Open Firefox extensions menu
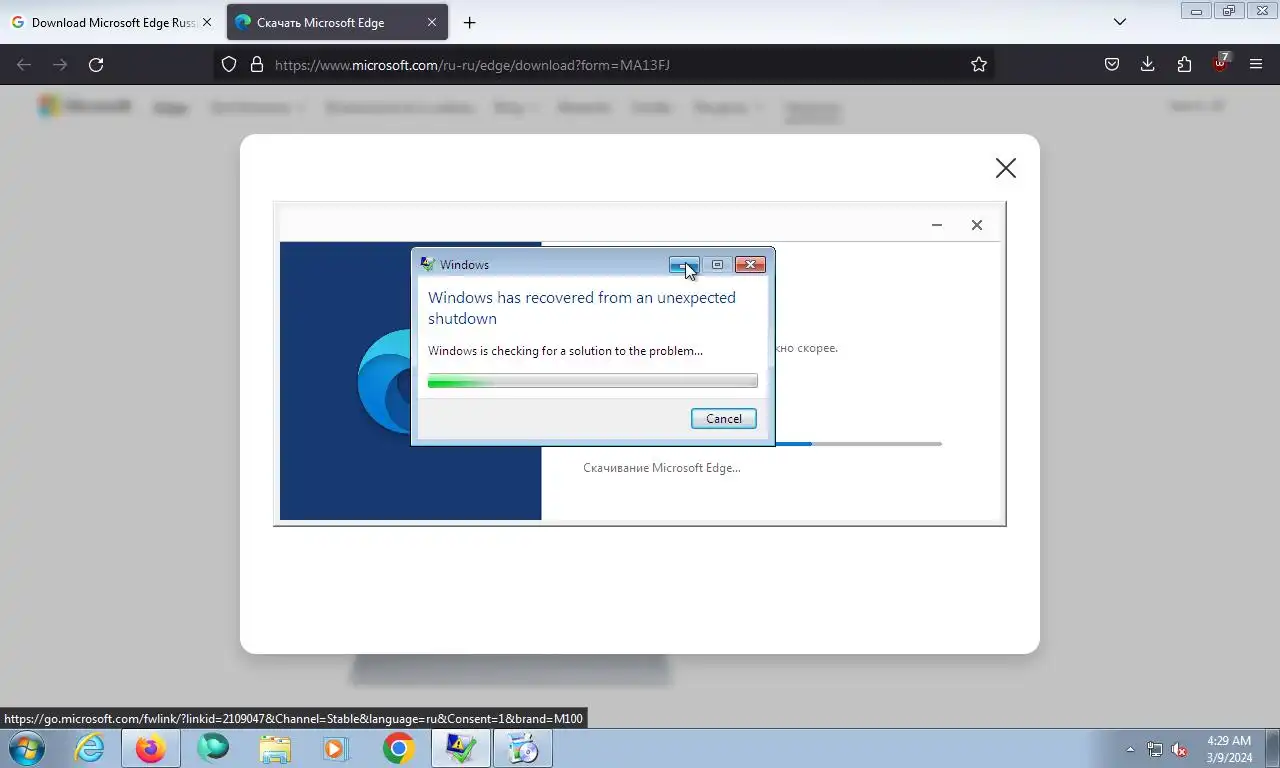The height and width of the screenshot is (768, 1280). tap(1184, 64)
